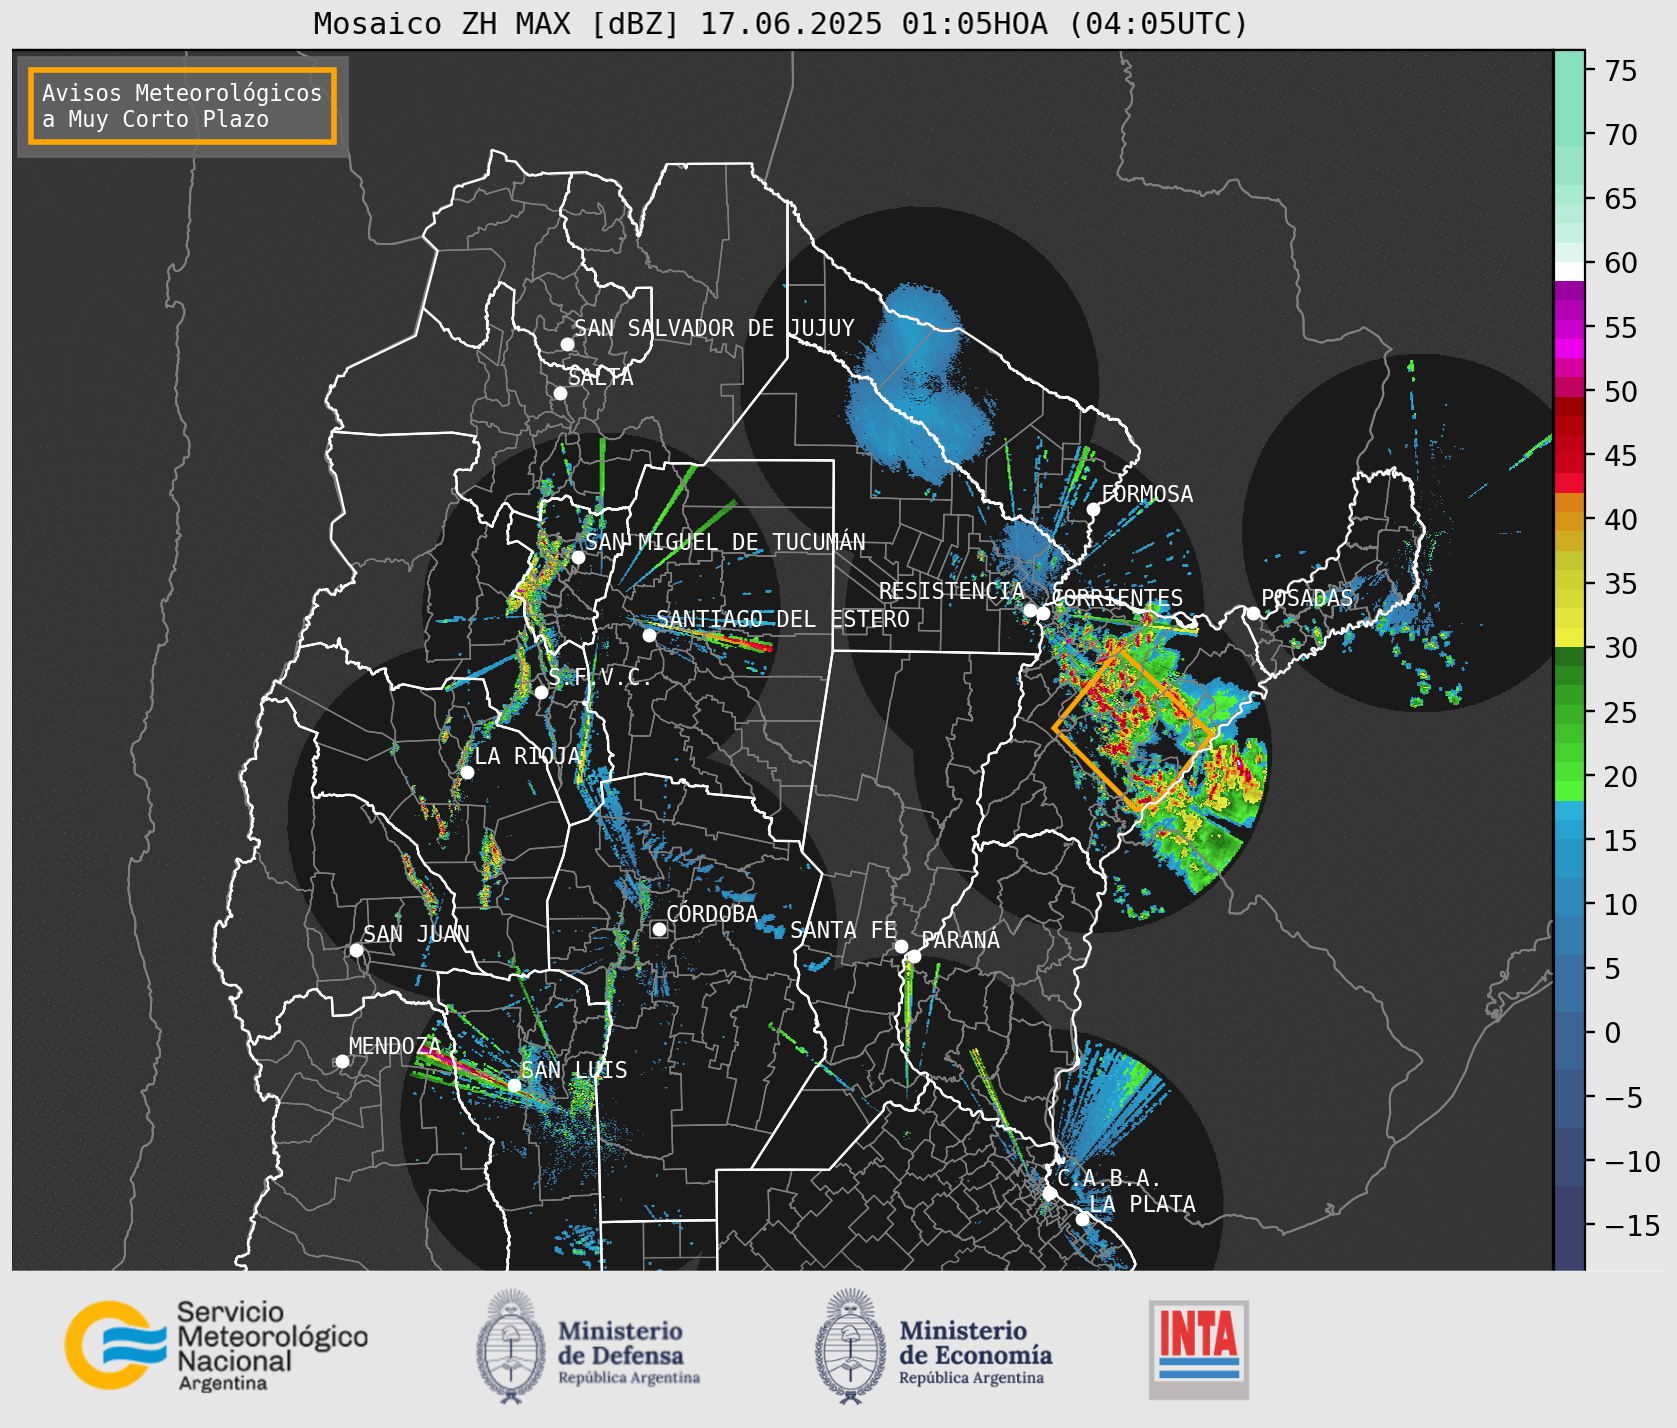Image resolution: width=1677 pixels, height=1428 pixels.
Task: Select the S.F.V.C. city marker
Action: click(x=541, y=692)
